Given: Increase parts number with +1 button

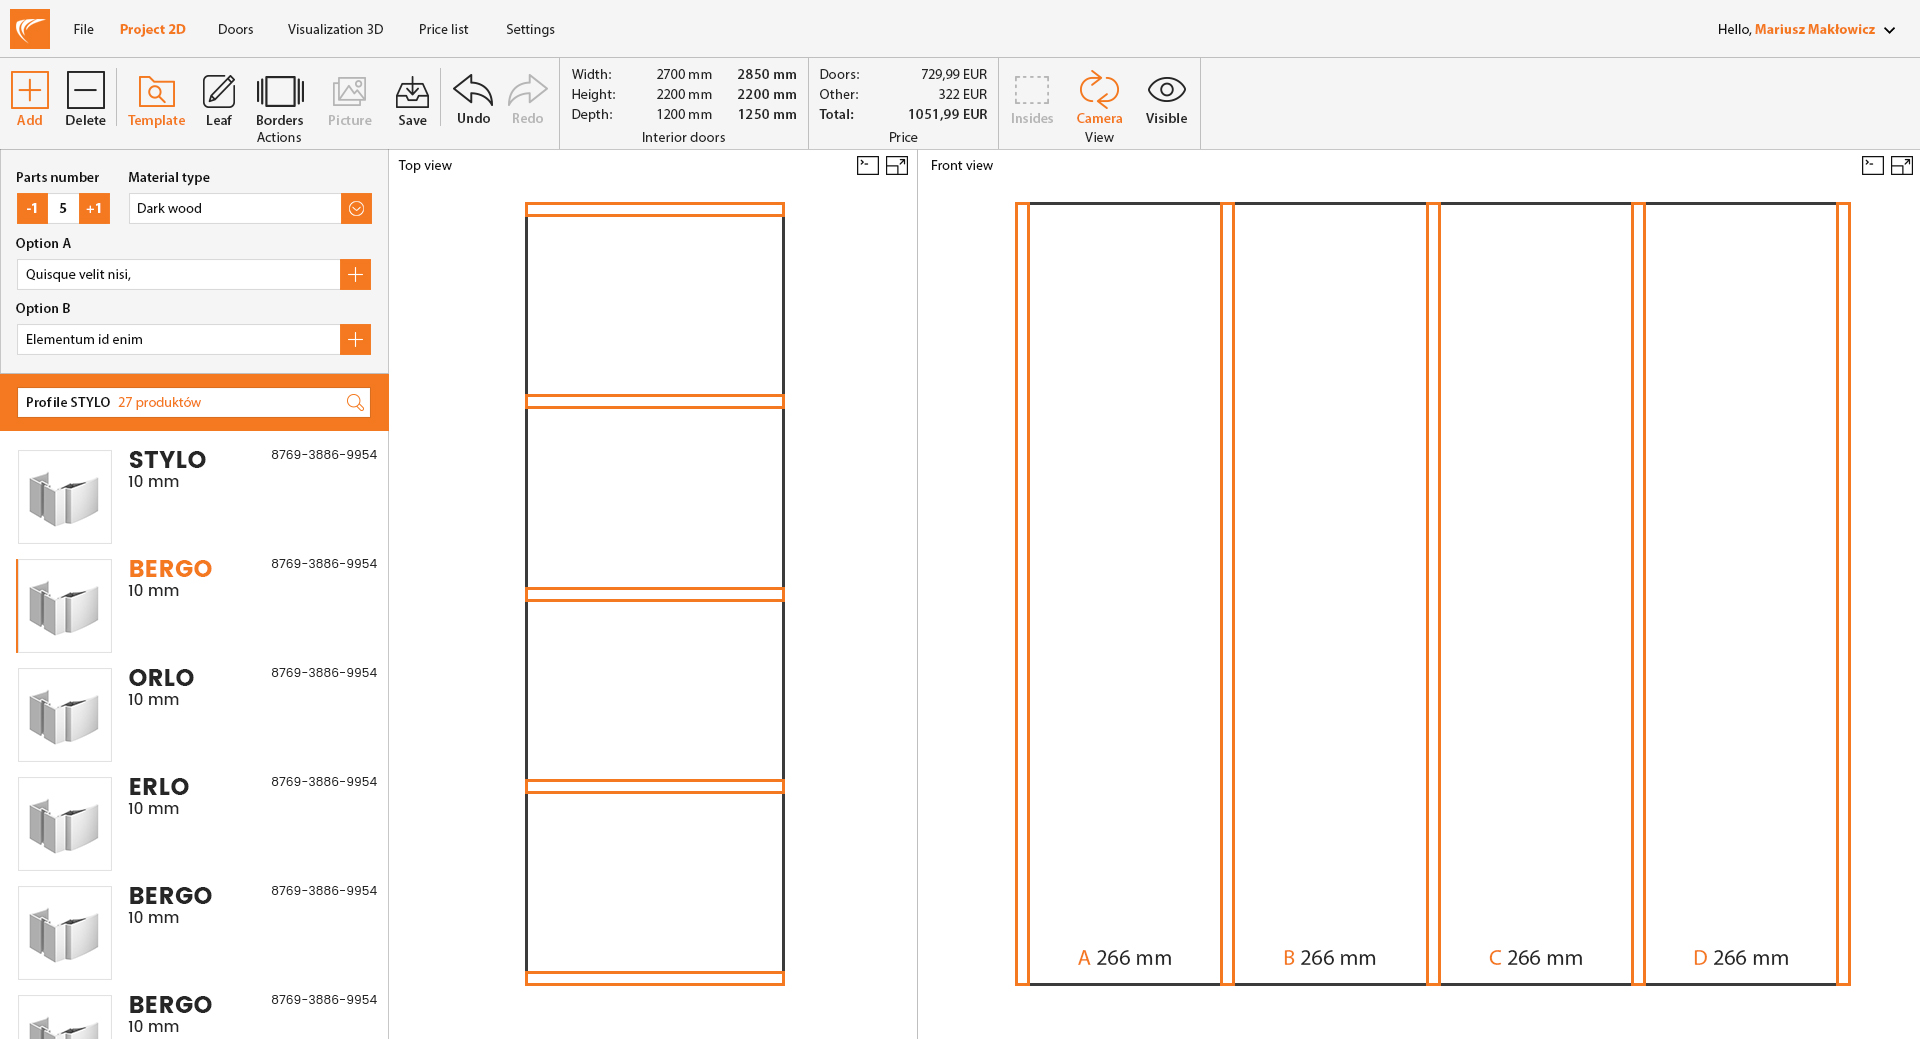Looking at the screenshot, I should point(94,208).
